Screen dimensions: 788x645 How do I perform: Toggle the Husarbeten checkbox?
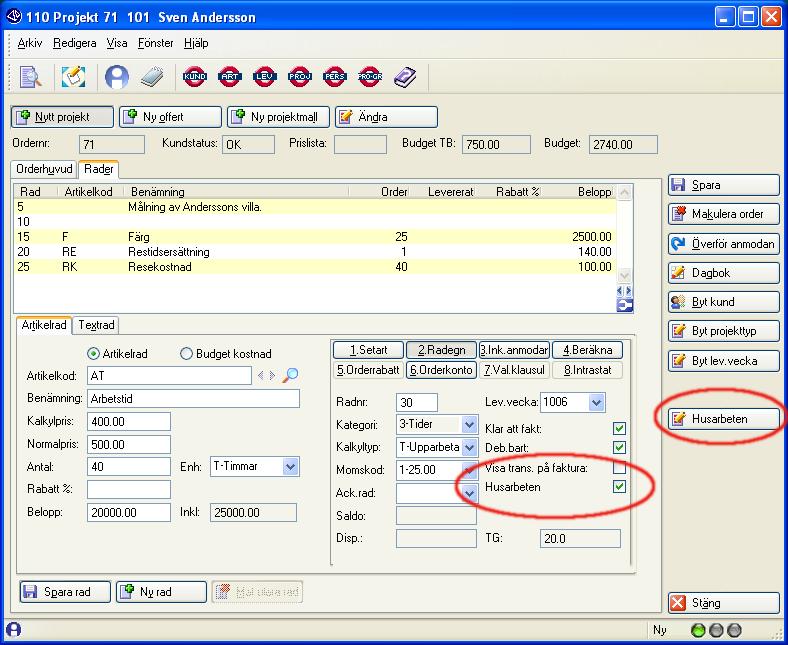coord(619,487)
